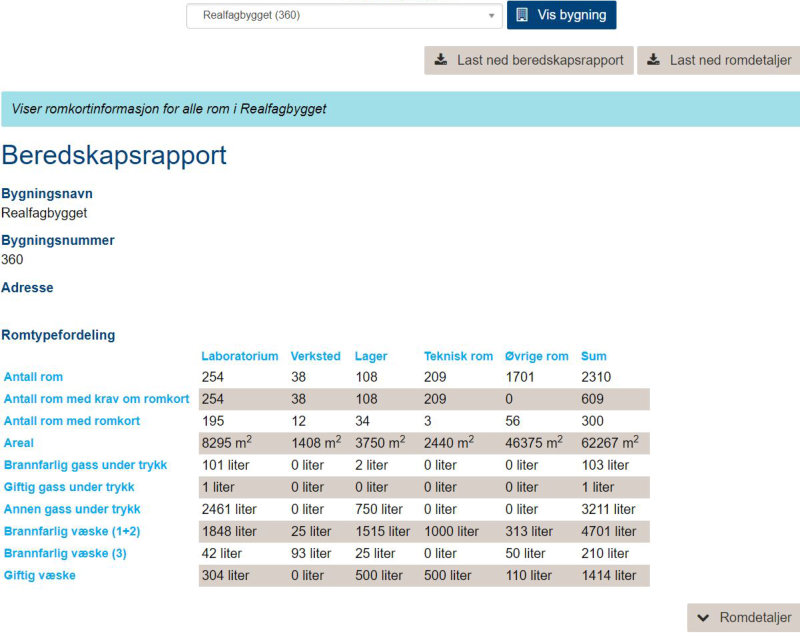Viewport: 800px width, 637px height.
Task: Click the Bygningsnummer label
Action: [x=58, y=240]
